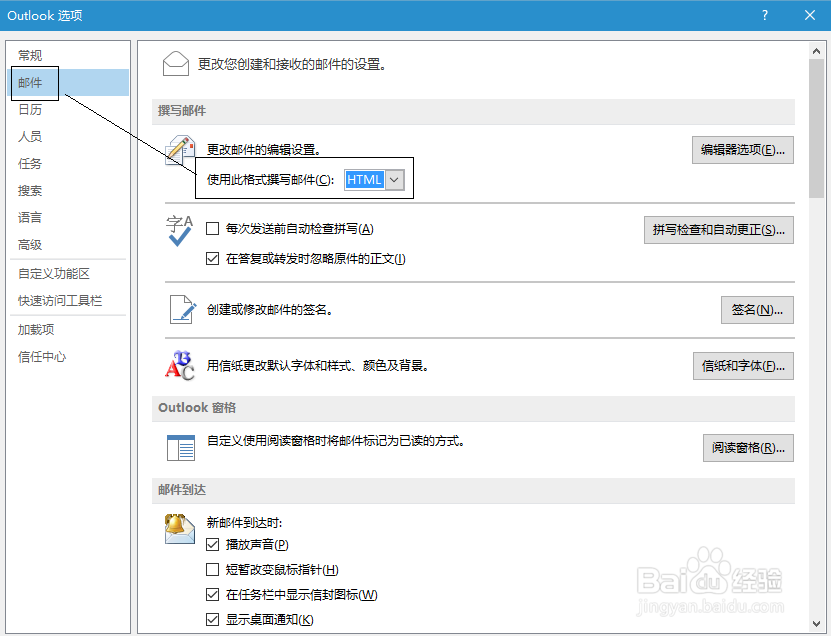
Task: Uncheck 显示桌面通知 option
Action: [213, 619]
